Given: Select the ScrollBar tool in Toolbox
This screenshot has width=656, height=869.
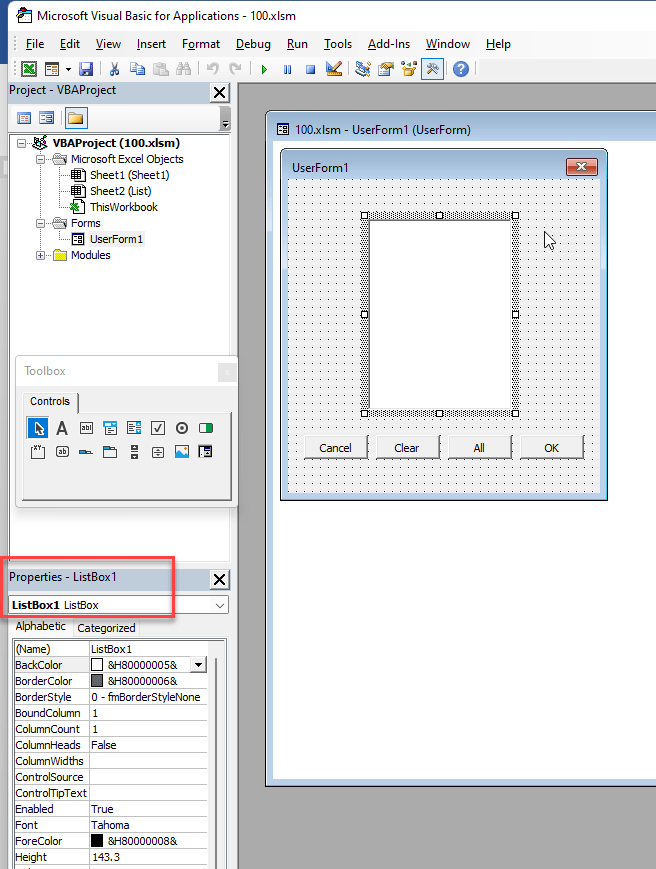Looking at the screenshot, I should pyautogui.click(x=134, y=452).
